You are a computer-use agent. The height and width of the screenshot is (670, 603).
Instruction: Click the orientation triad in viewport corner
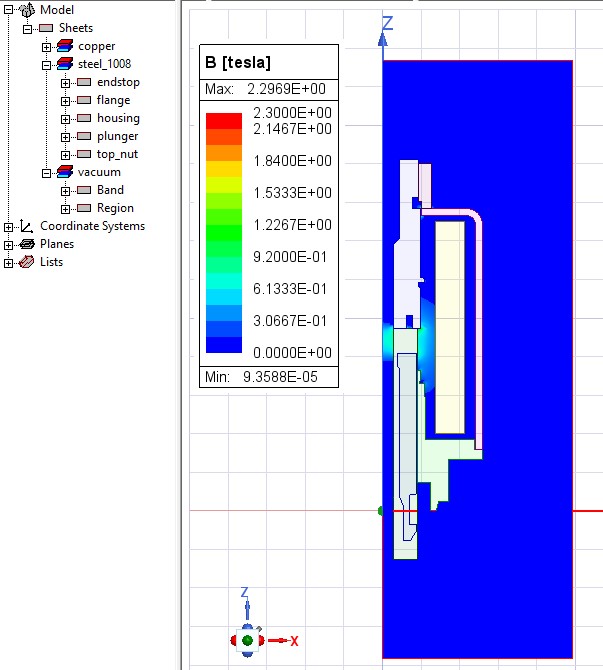[247, 638]
